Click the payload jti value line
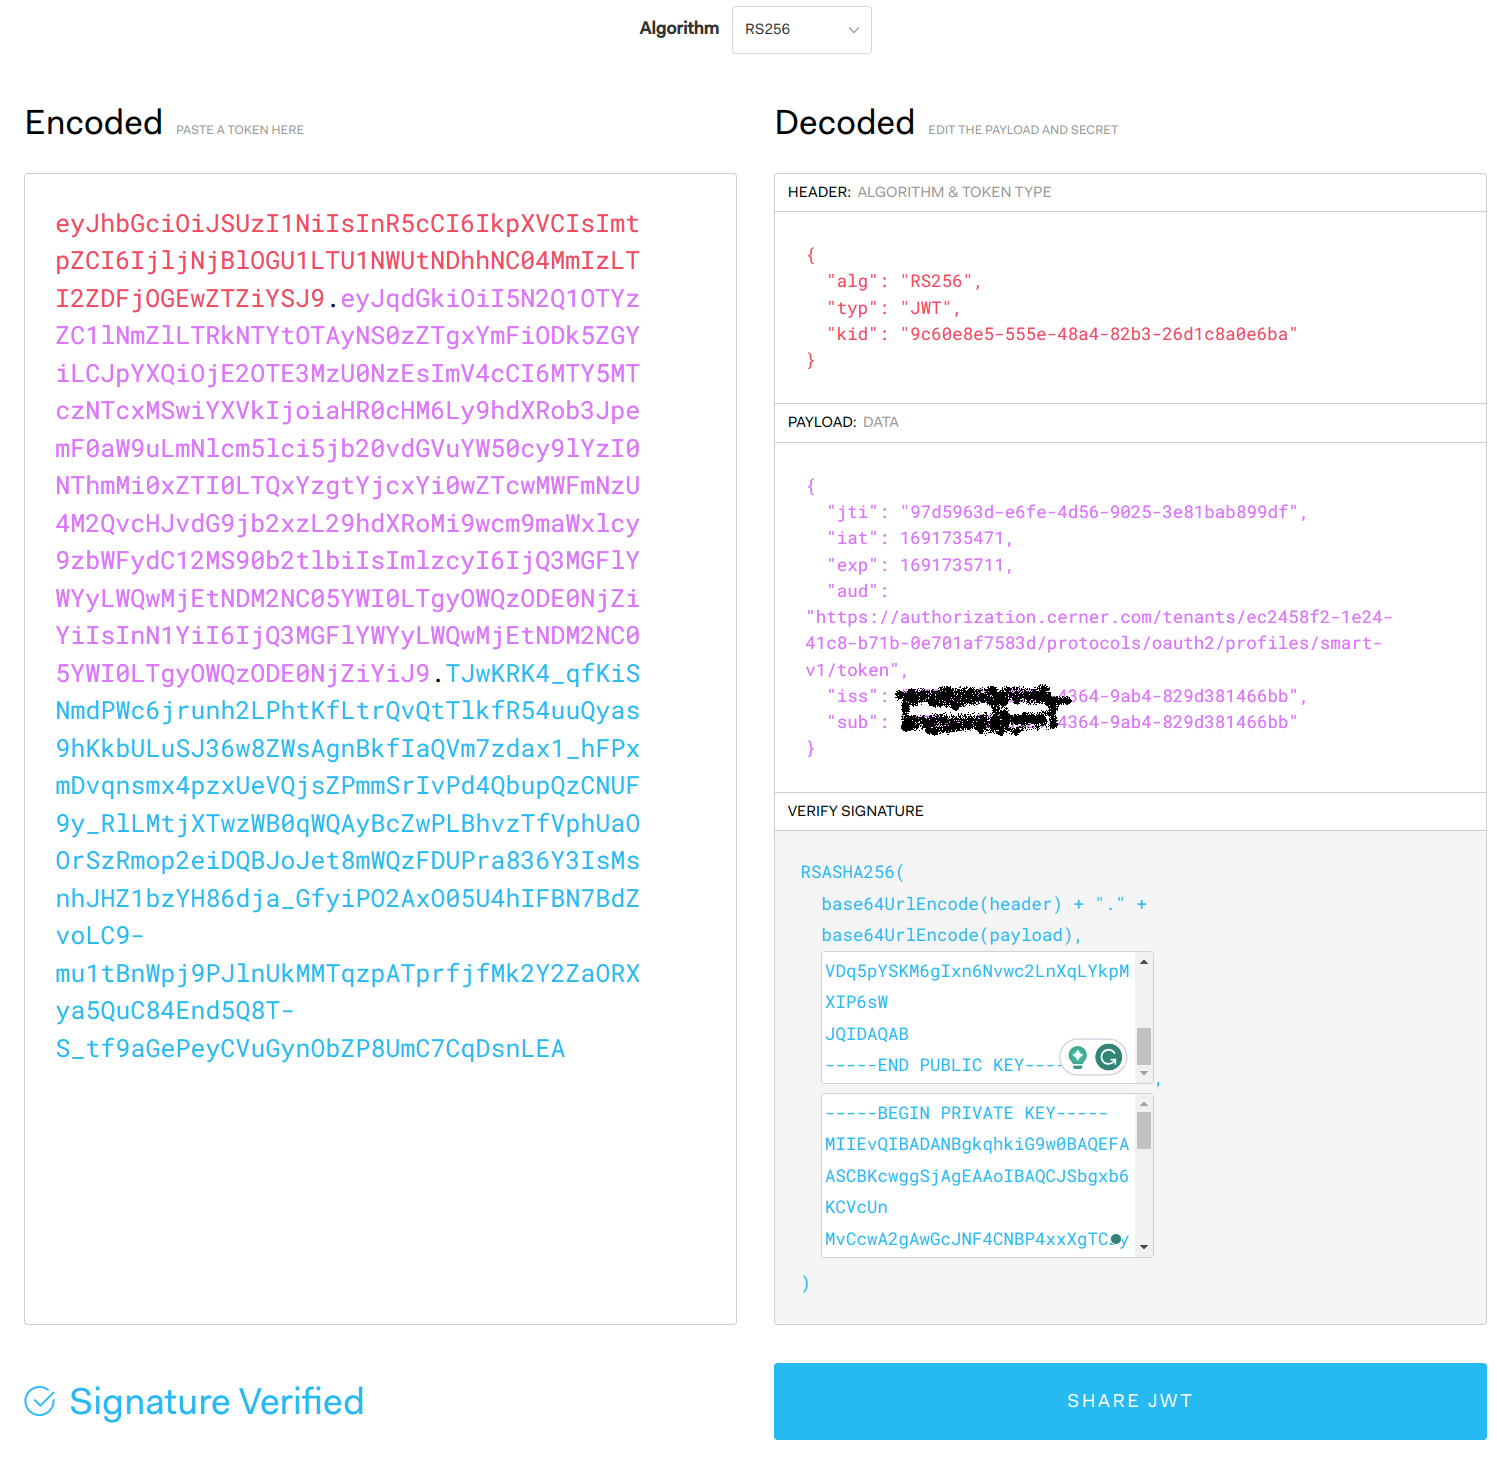Viewport: 1497px width, 1458px height. [x=1066, y=512]
